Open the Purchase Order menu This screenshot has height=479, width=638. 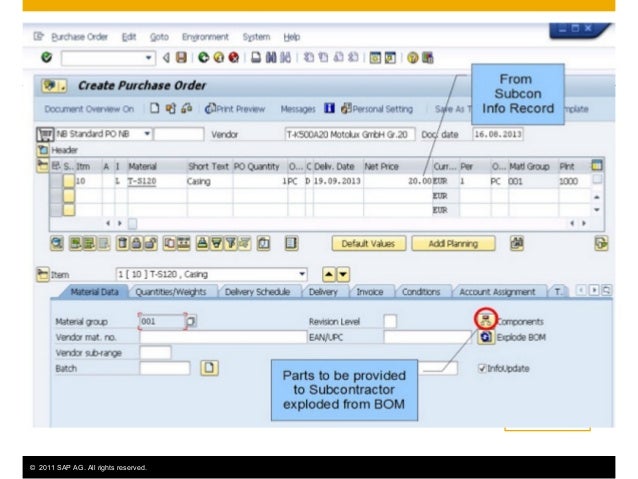pos(79,37)
